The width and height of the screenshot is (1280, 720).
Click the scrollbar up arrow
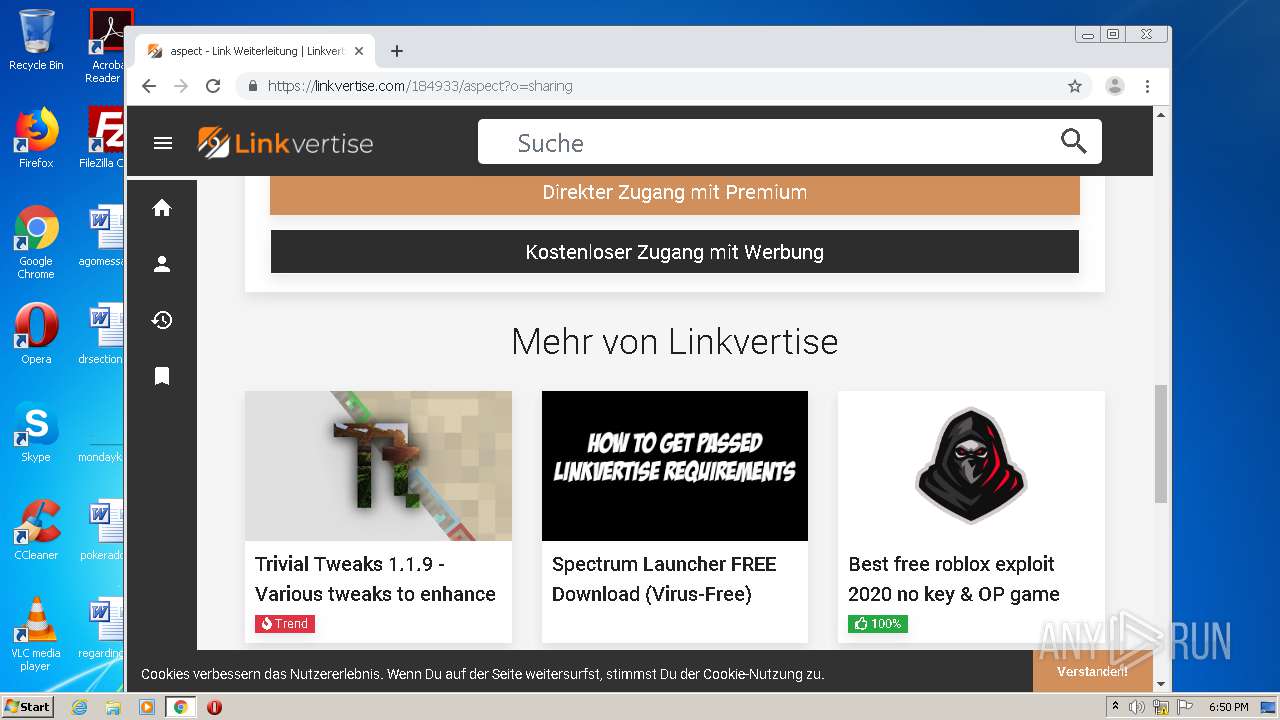(1161, 115)
